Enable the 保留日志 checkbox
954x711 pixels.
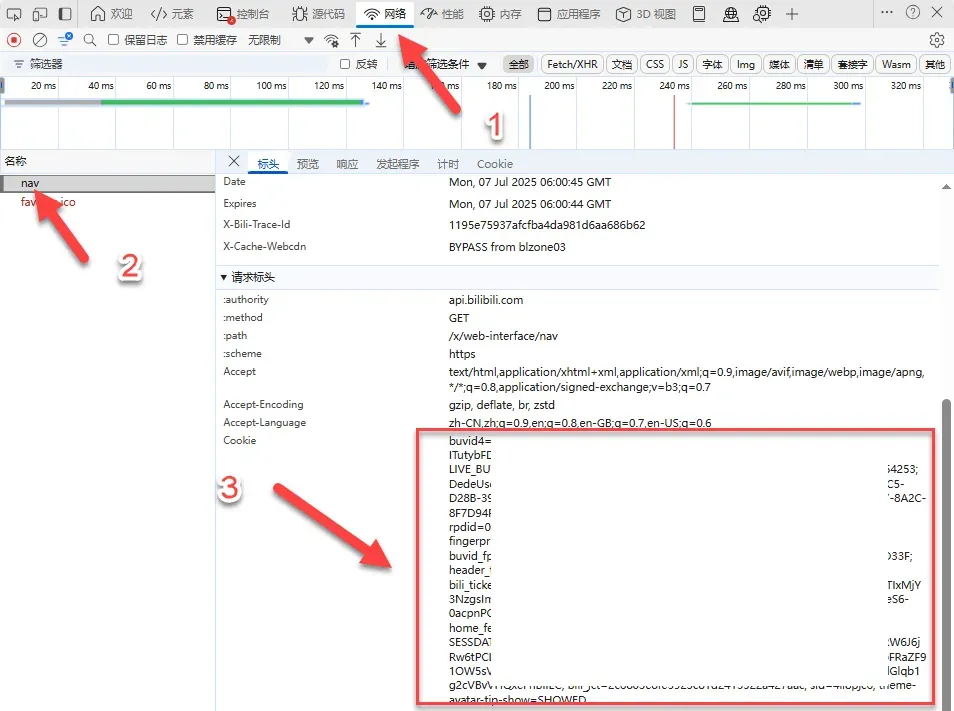114,40
